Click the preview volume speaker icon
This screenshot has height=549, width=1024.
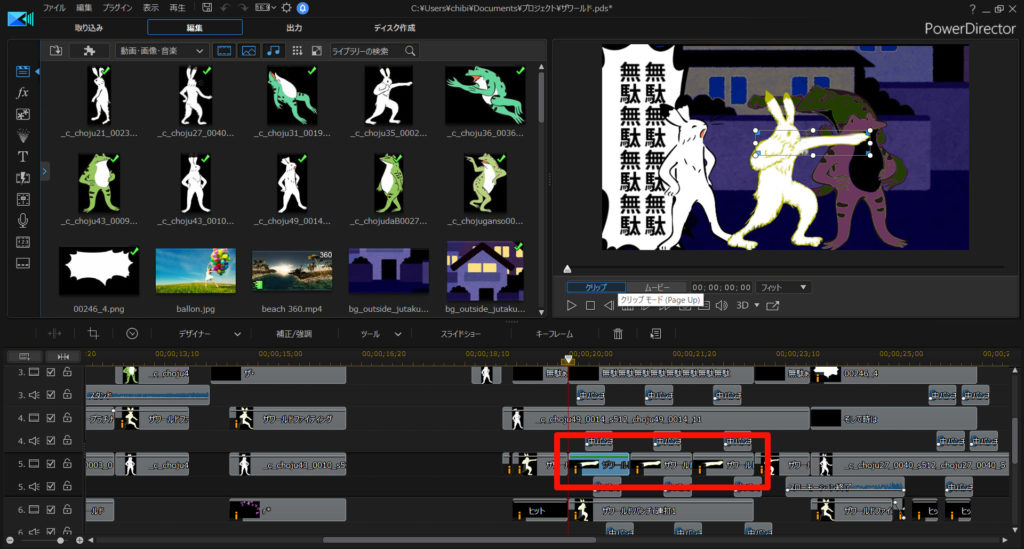click(722, 306)
